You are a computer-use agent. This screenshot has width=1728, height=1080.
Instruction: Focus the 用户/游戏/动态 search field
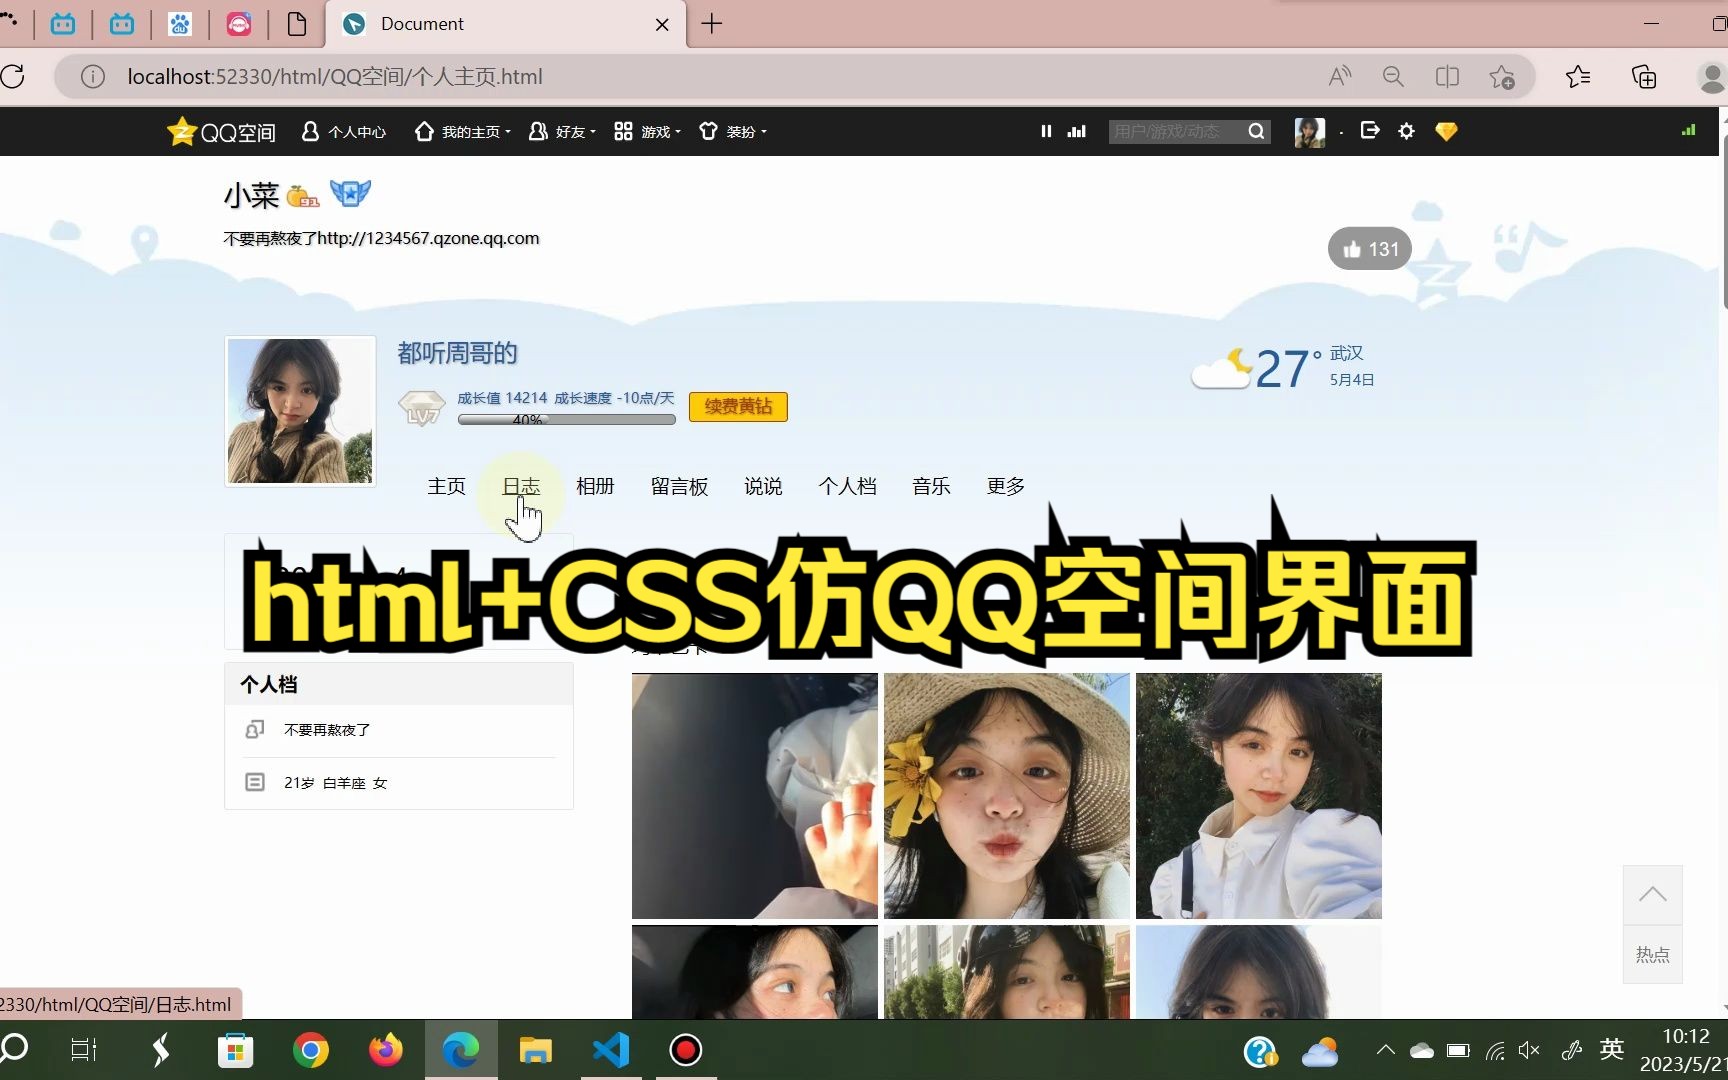click(1177, 131)
